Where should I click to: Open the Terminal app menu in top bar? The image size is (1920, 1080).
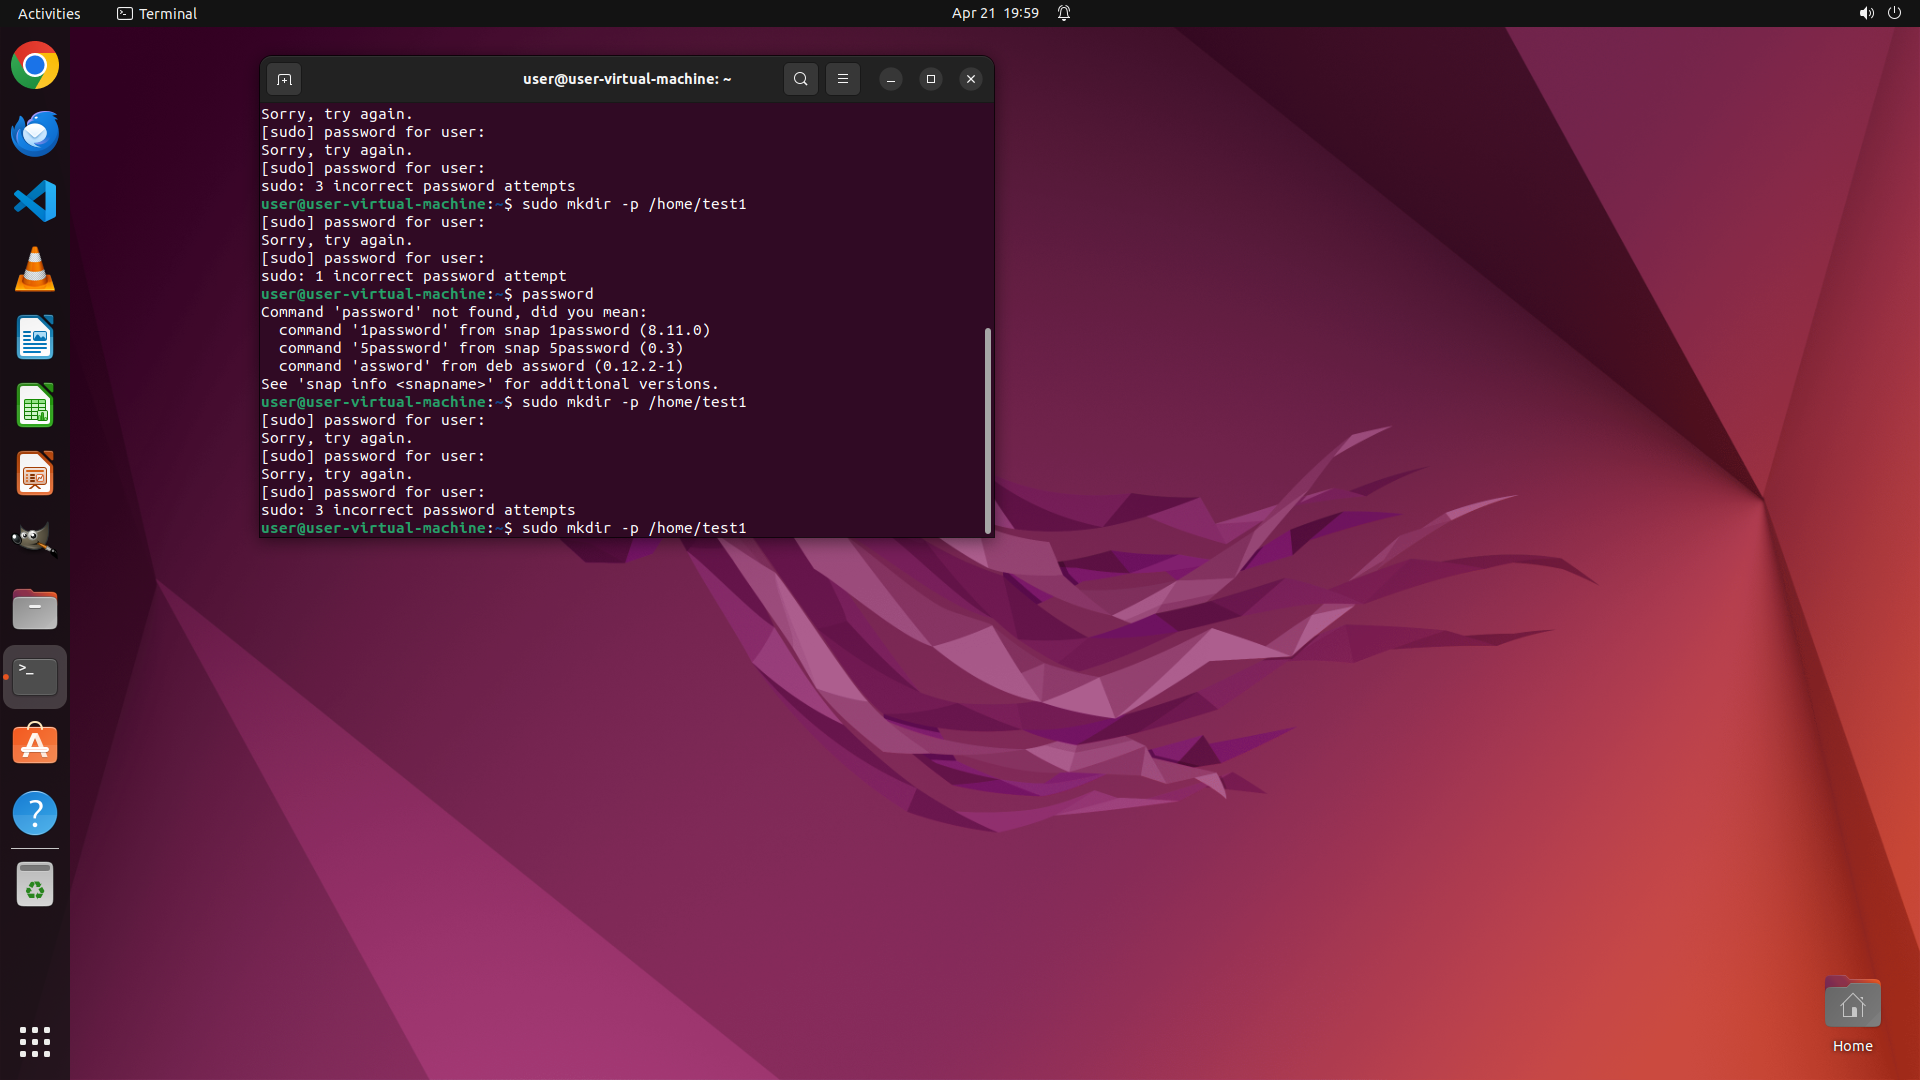point(157,13)
